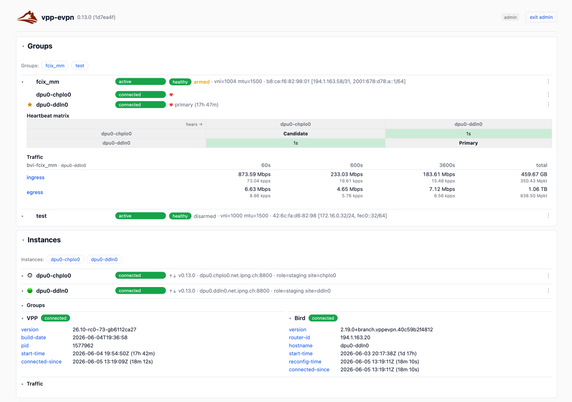The height and width of the screenshot is (402, 572).
Task: Select the dpu0-ddln0 instance filter chip
Action: pos(104,259)
